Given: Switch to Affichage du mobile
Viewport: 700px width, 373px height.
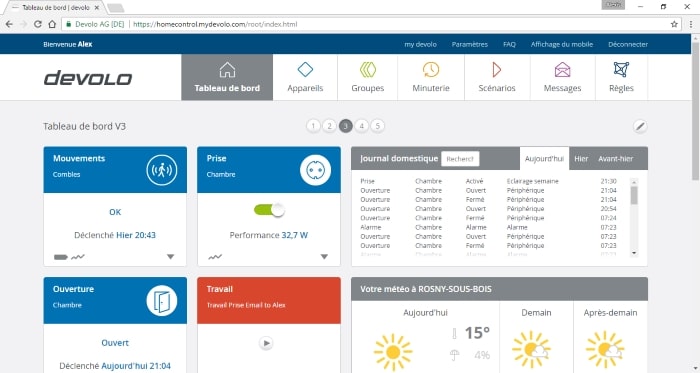Looking at the screenshot, I should 562,44.
